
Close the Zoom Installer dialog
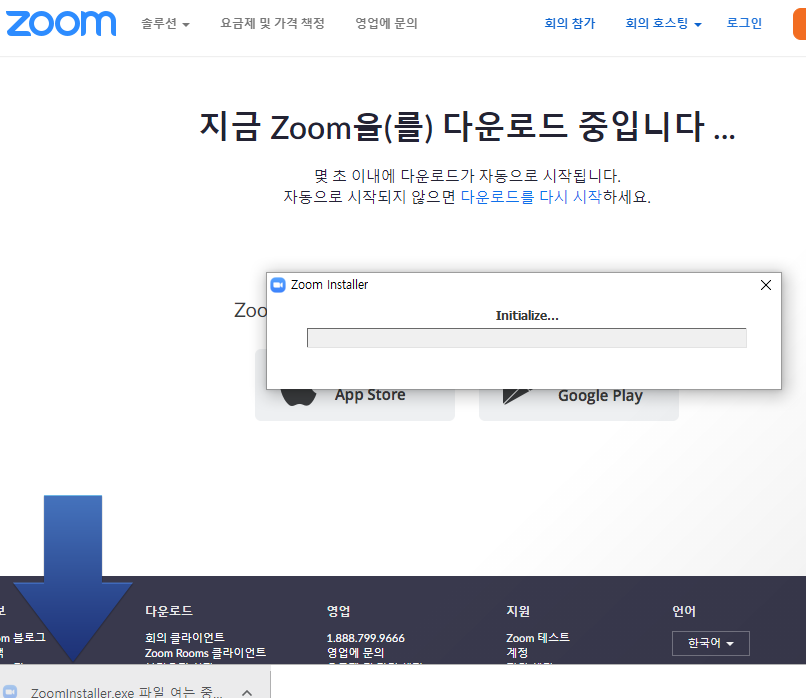click(765, 285)
